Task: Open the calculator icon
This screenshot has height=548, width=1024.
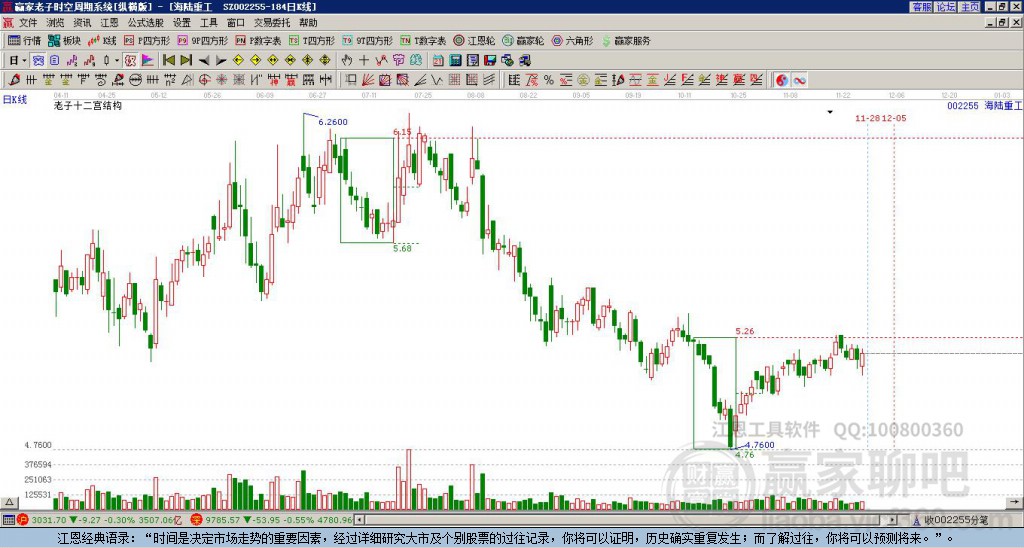Action: pos(455,60)
